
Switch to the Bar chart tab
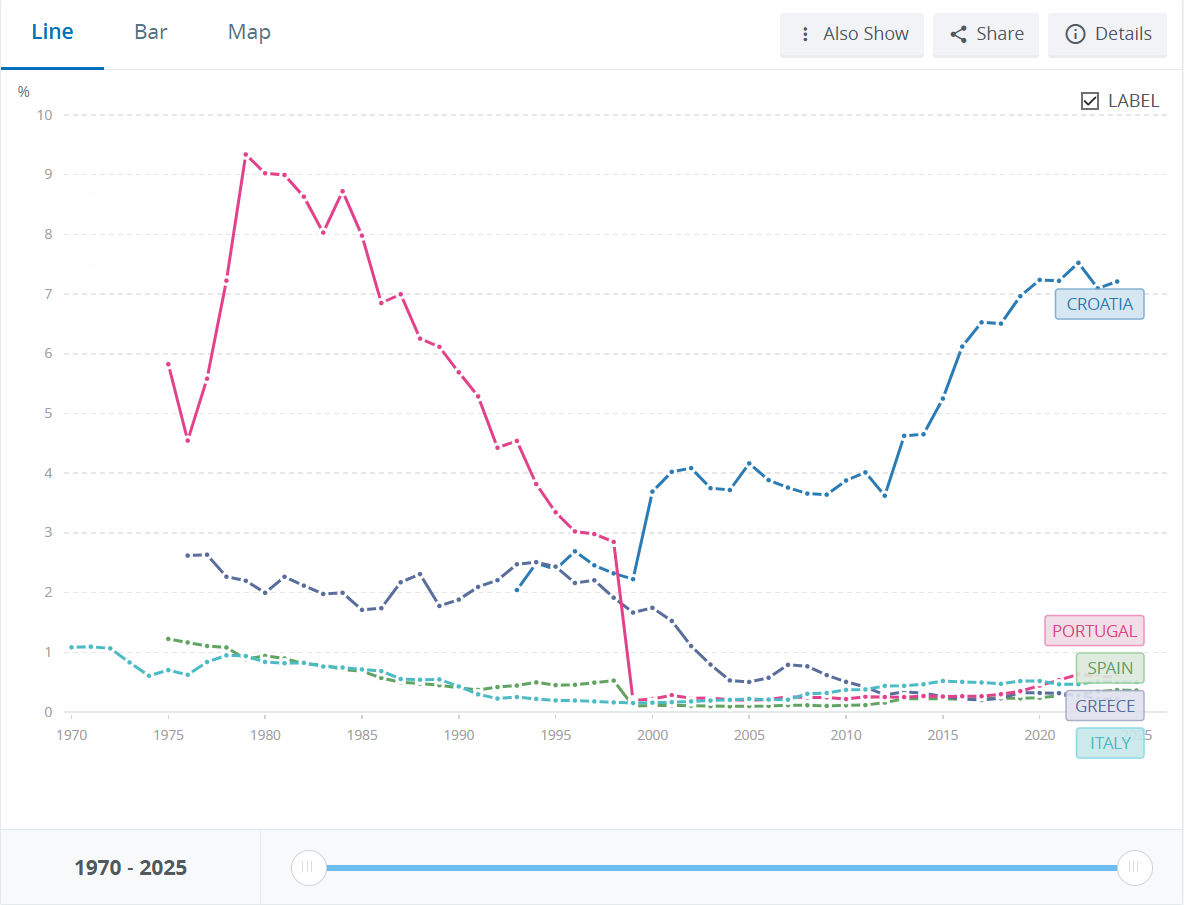pyautogui.click(x=151, y=32)
